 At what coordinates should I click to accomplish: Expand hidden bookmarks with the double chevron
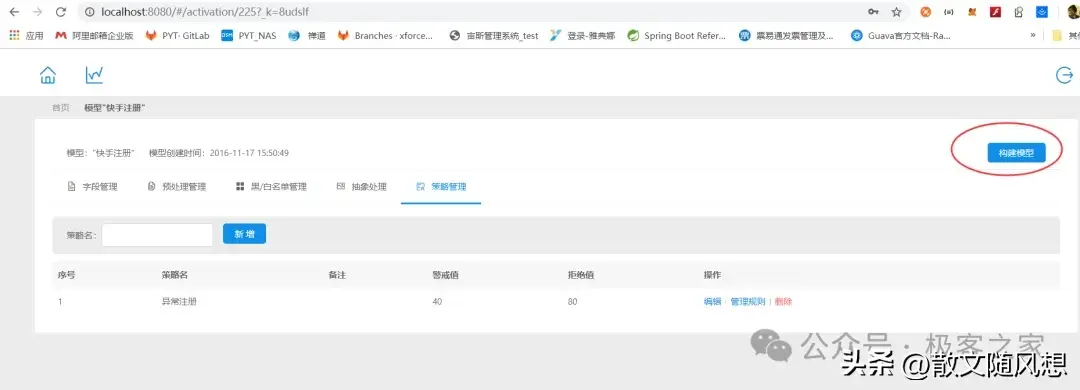(x=1032, y=35)
